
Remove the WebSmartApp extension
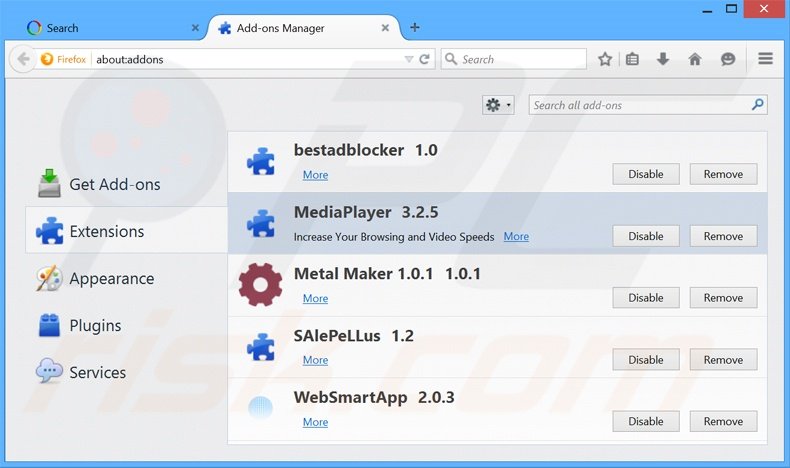(x=723, y=421)
